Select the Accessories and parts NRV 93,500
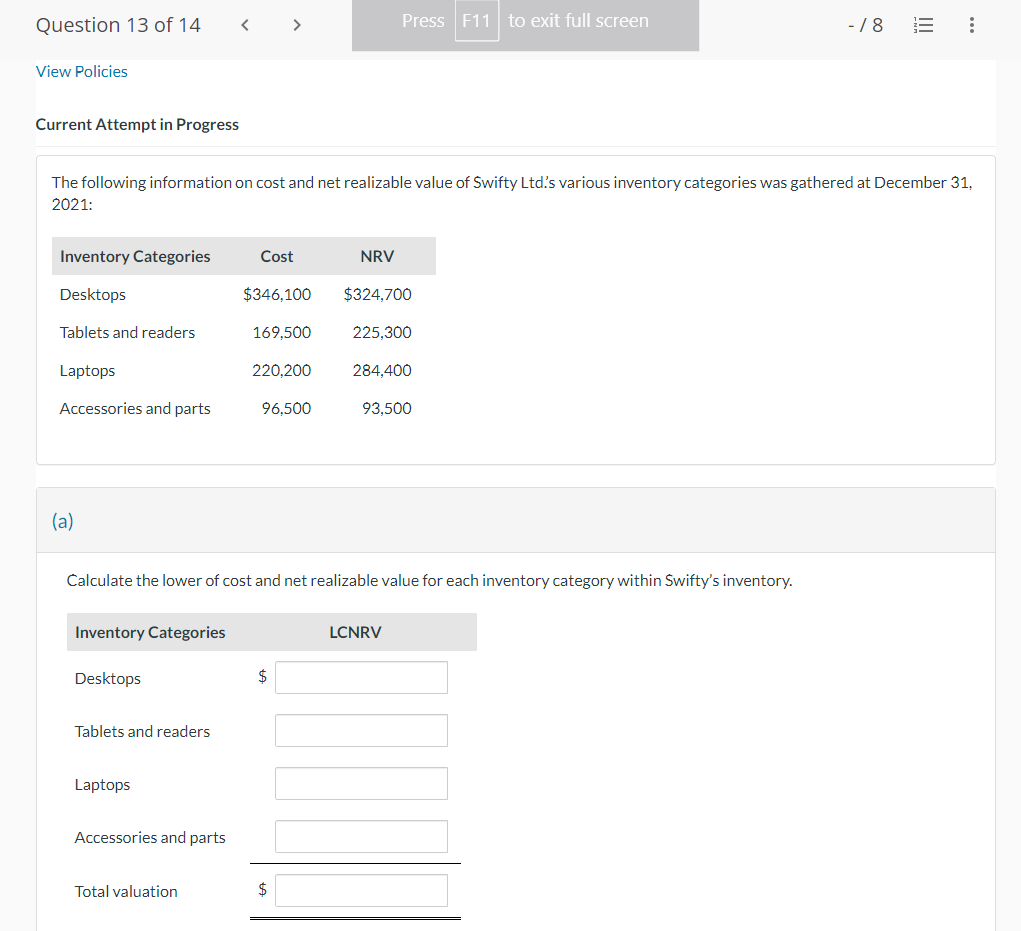 pyautogui.click(x=387, y=408)
